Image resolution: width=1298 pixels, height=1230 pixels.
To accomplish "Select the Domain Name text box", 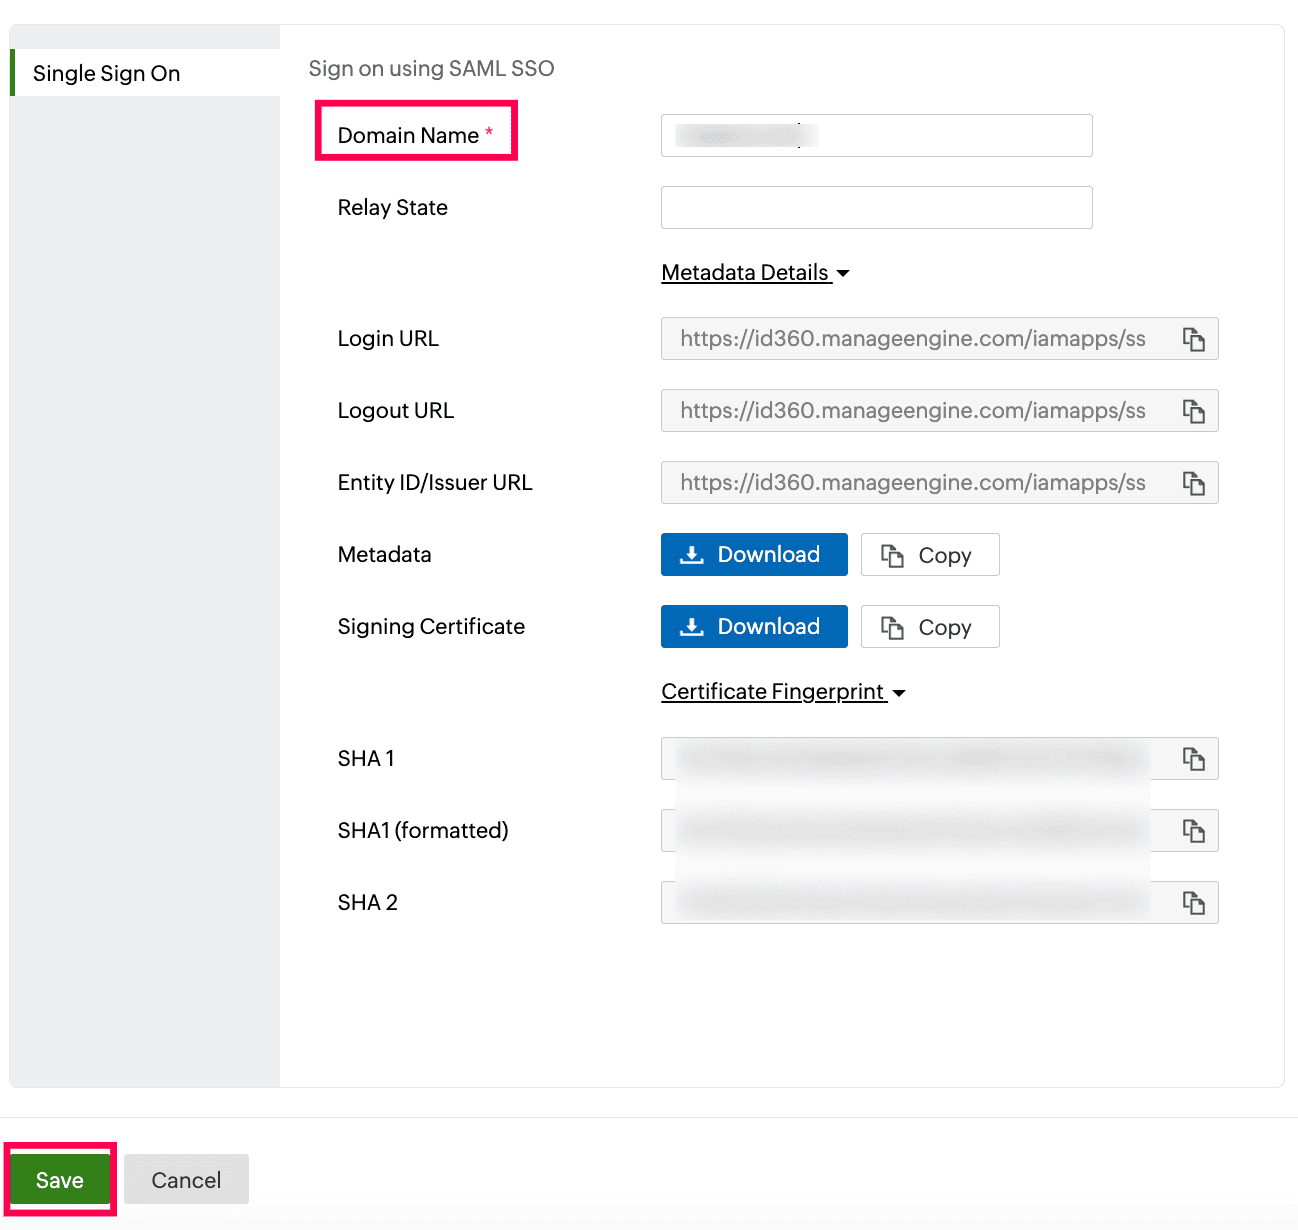I will 875,135.
